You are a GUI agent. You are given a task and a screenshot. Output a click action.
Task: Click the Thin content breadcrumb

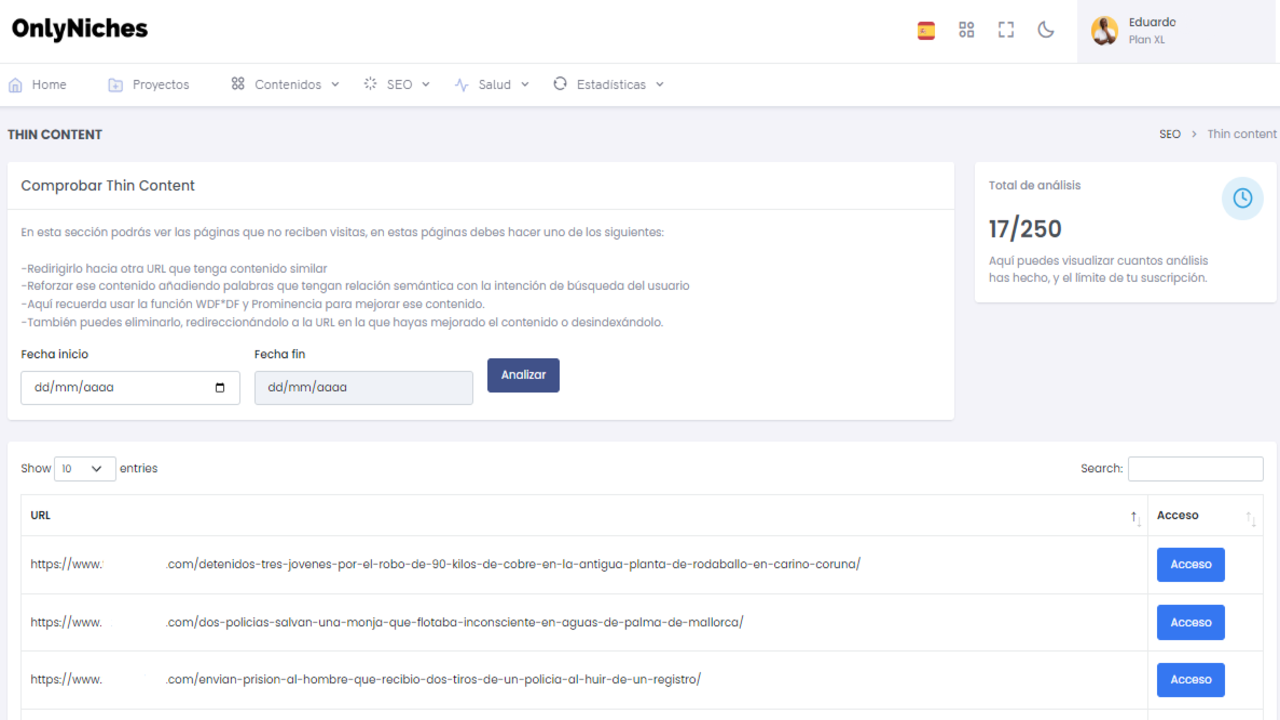click(x=1242, y=134)
